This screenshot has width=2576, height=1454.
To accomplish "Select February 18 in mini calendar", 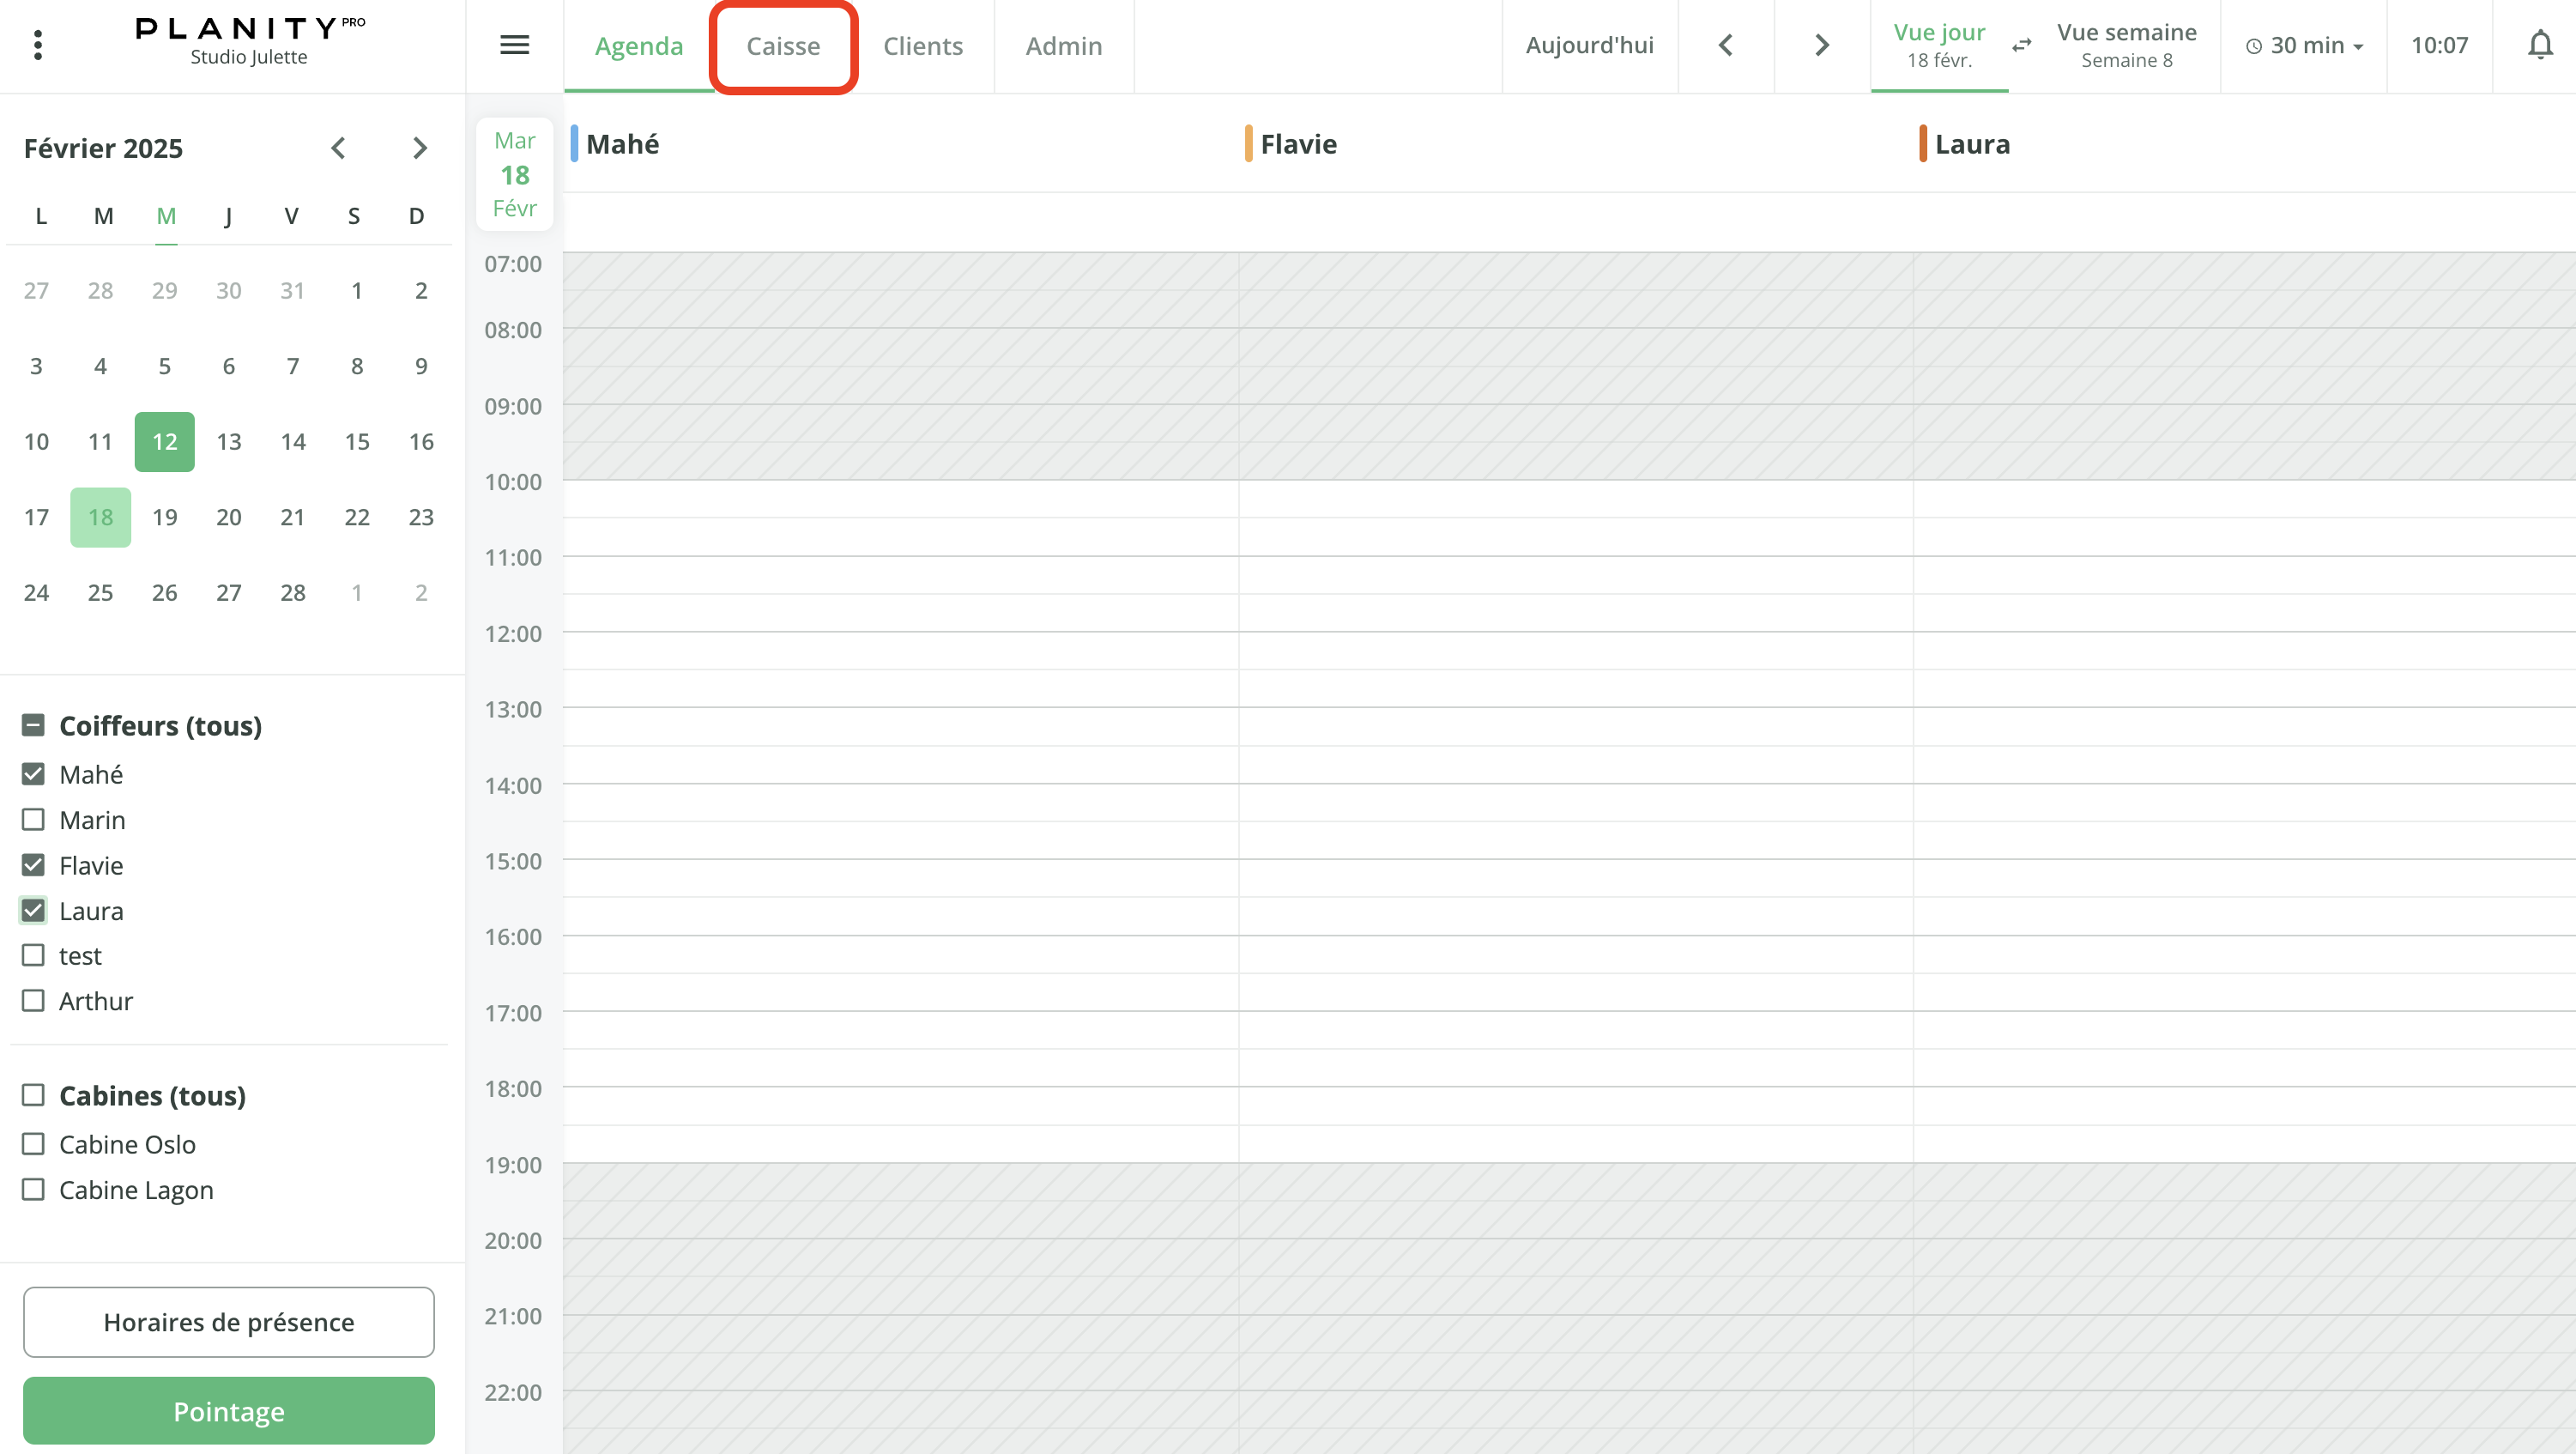I will pos(100,517).
